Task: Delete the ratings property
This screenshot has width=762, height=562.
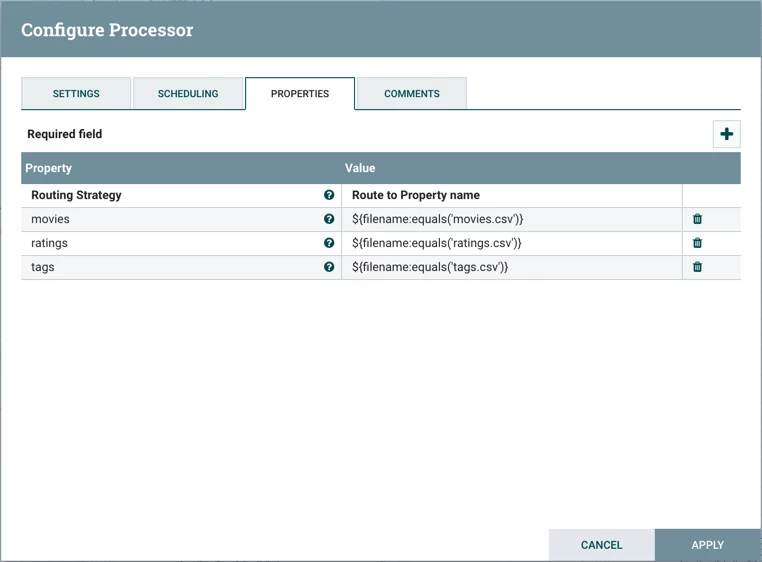Action: coord(697,243)
